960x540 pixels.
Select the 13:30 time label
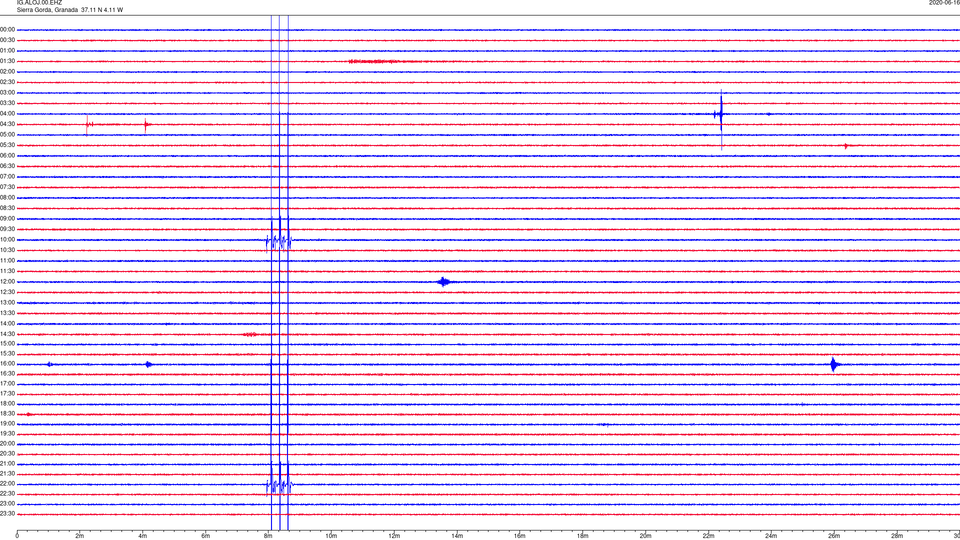[8, 313]
